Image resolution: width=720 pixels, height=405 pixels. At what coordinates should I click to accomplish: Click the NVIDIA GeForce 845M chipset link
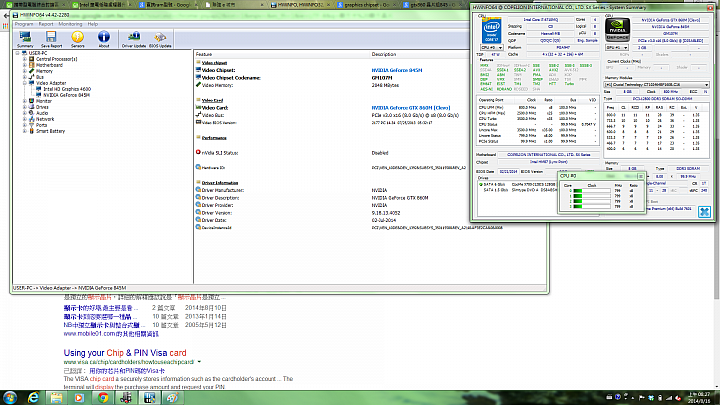point(397,70)
